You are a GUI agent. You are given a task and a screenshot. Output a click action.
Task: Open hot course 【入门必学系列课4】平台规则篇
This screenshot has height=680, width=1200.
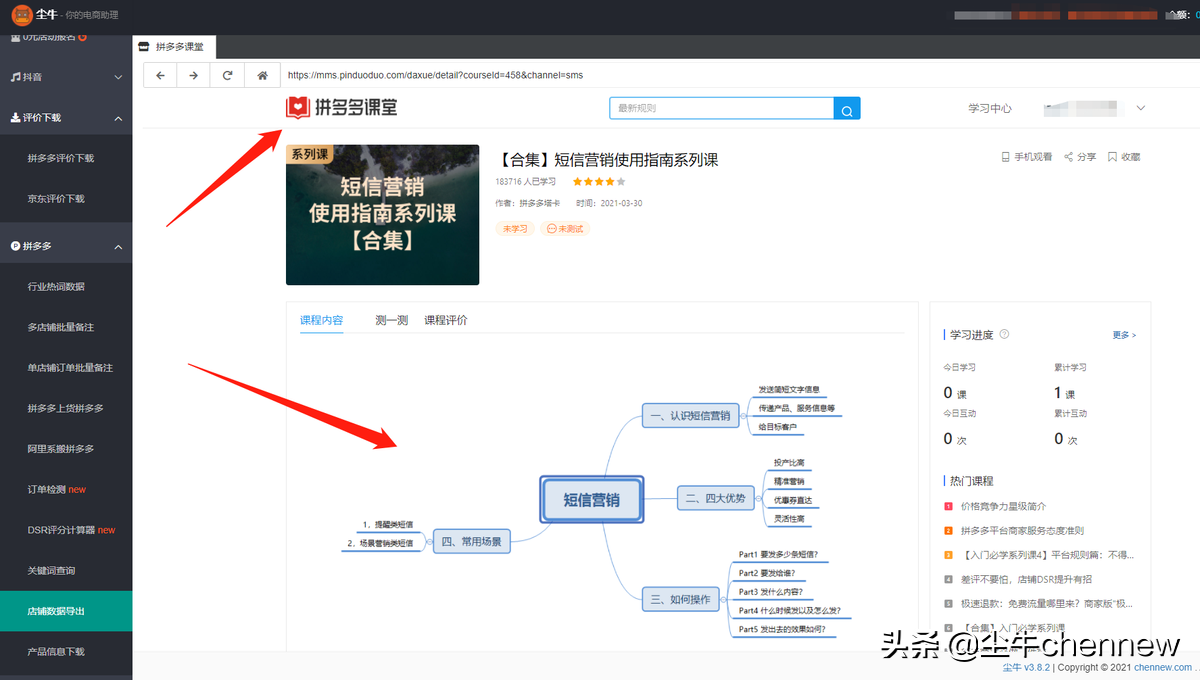click(1047, 554)
